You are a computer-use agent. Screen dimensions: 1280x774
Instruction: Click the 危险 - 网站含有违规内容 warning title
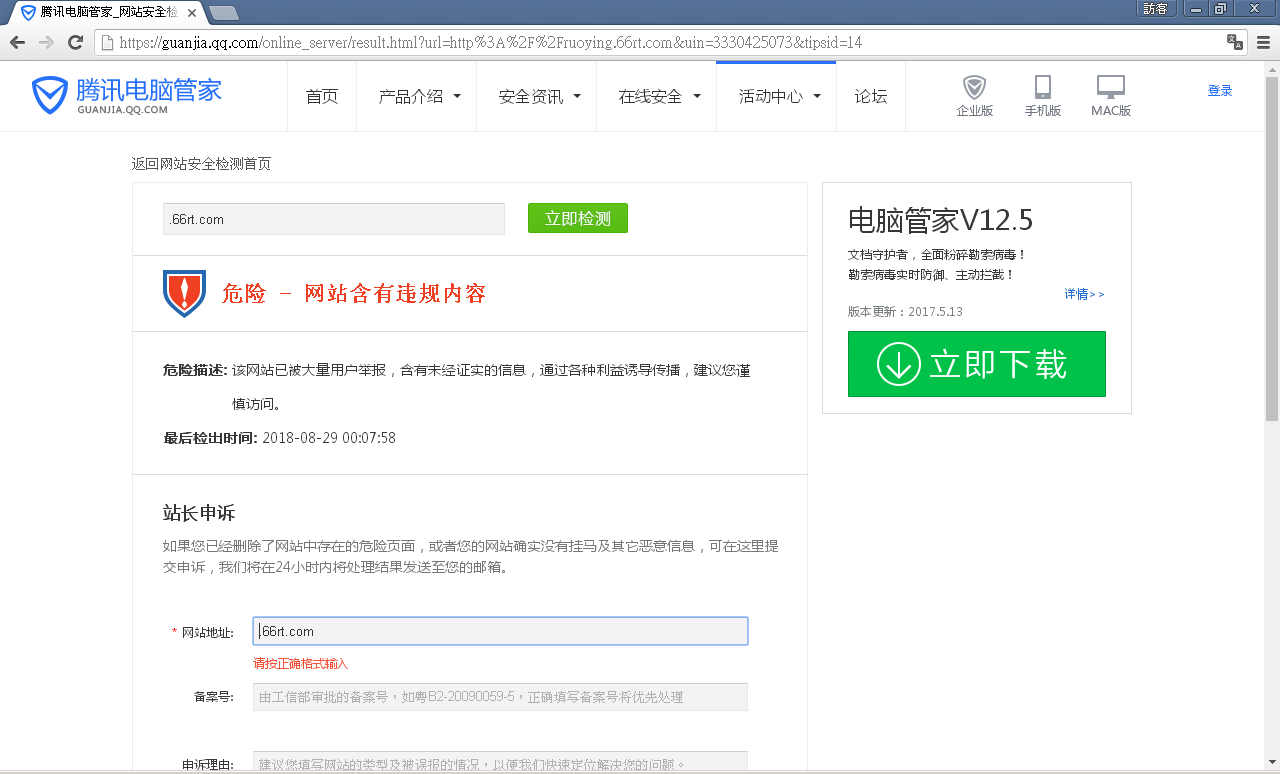click(x=354, y=293)
